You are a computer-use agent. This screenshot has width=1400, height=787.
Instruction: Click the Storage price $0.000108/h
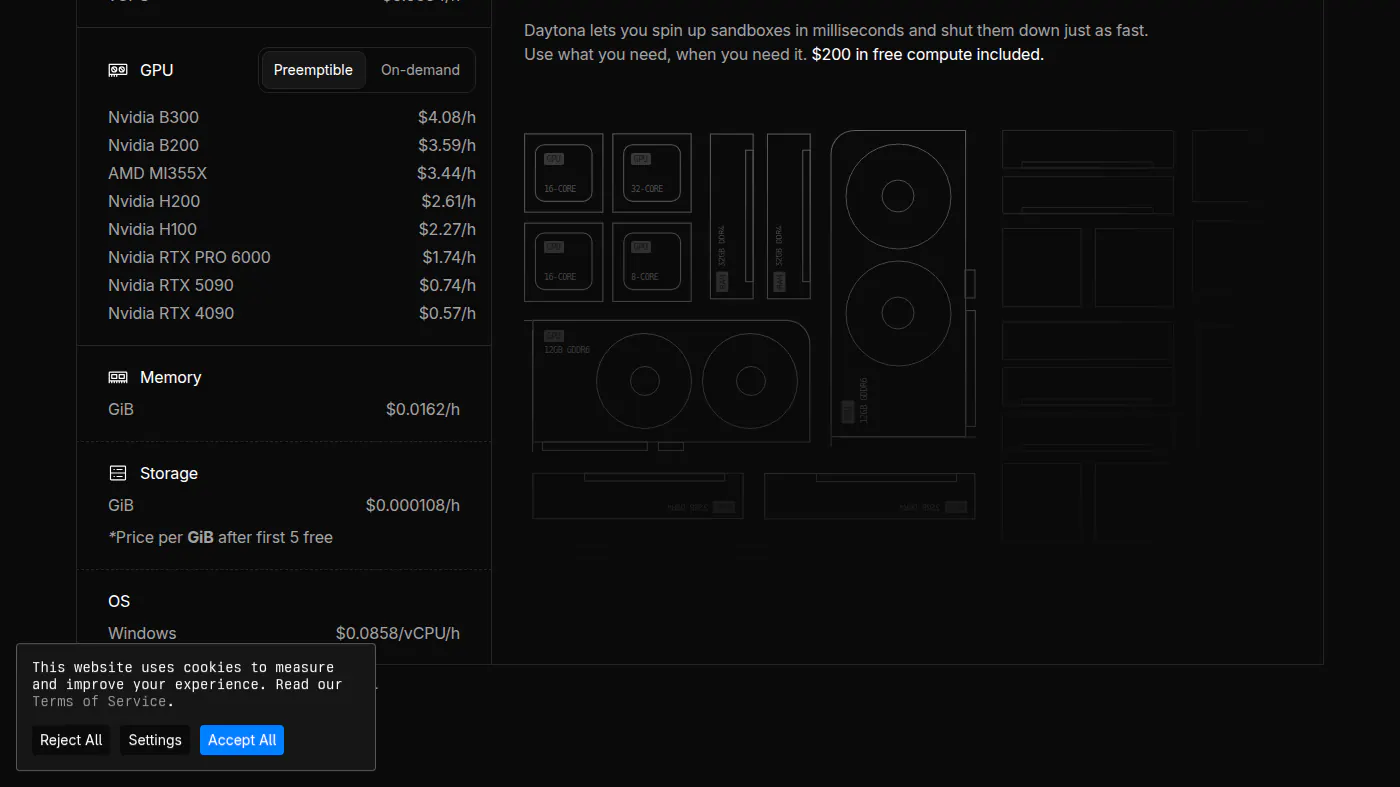click(413, 505)
